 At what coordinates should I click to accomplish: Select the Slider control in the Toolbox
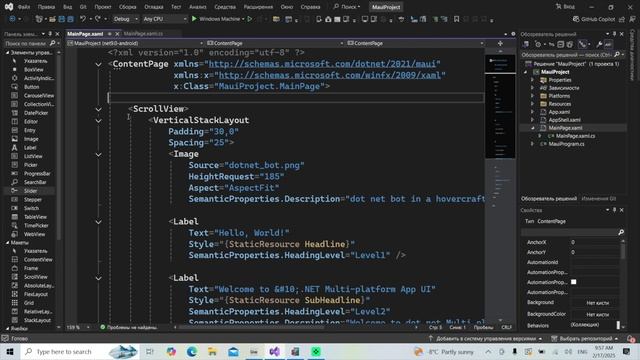pyautogui.click(x=30, y=191)
